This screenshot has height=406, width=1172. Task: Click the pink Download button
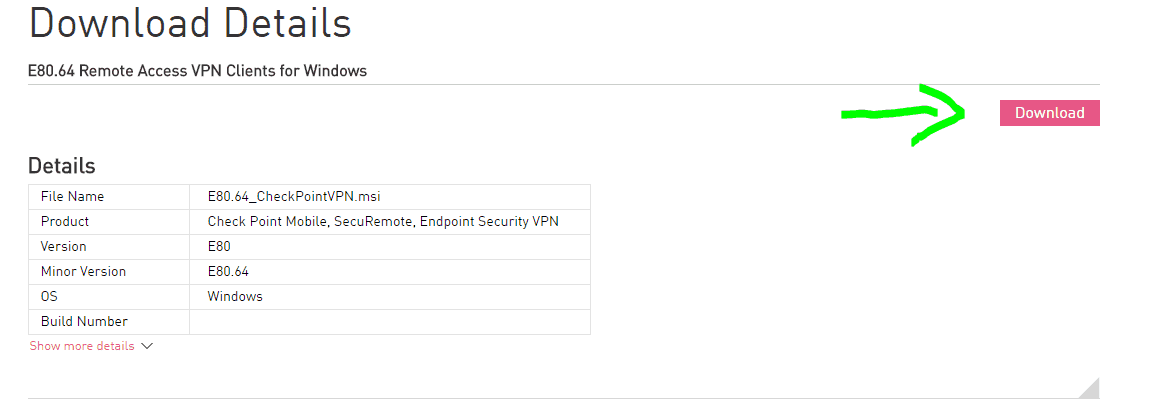(1049, 113)
